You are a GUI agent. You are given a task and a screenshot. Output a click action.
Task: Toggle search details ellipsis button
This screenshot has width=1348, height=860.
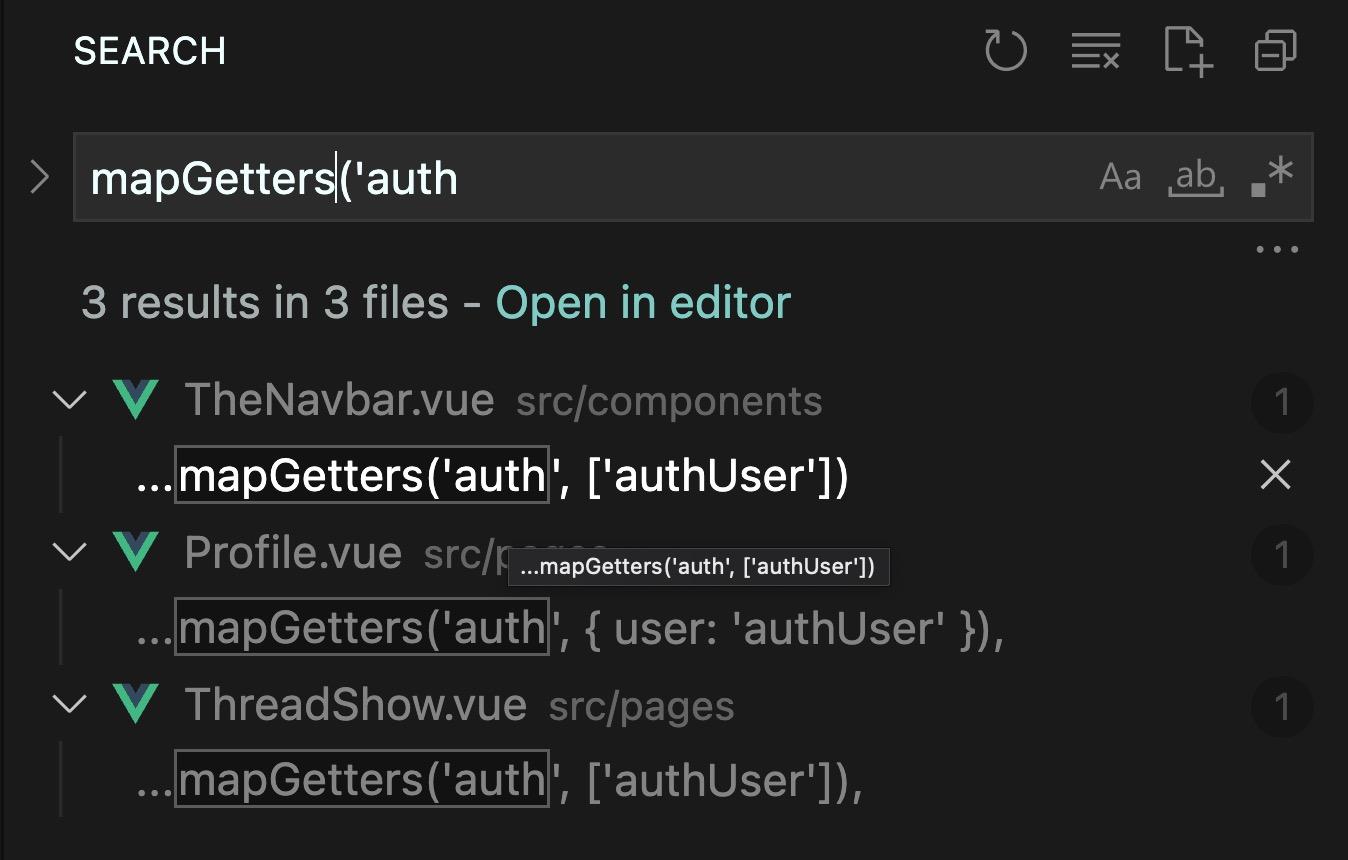[1277, 250]
